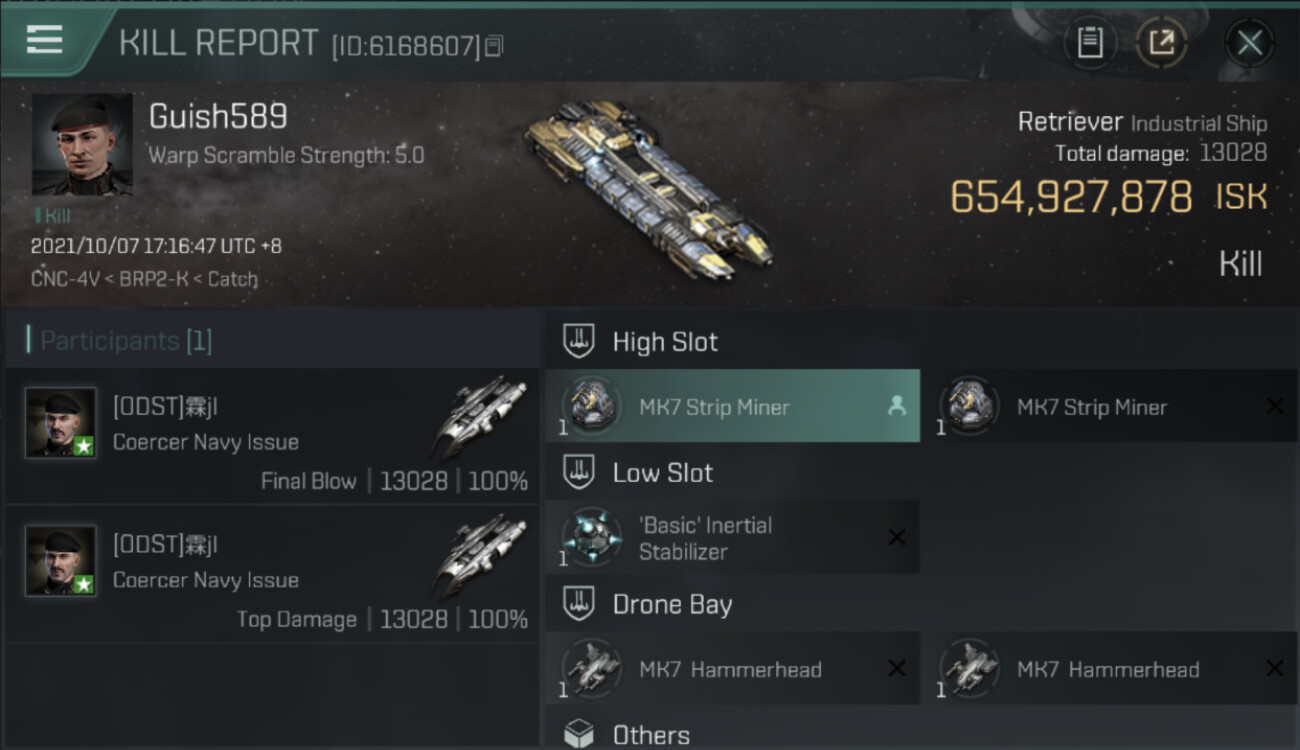
Task: Select the highlighted MK7 Strip Miner
Action: tap(732, 406)
